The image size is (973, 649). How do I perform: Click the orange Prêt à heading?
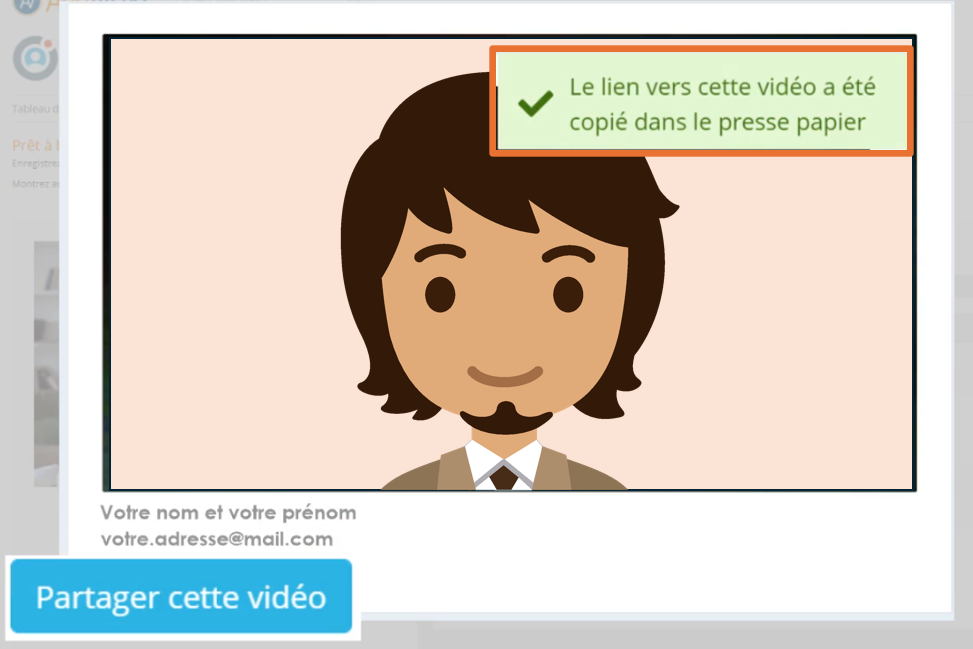tap(35, 145)
